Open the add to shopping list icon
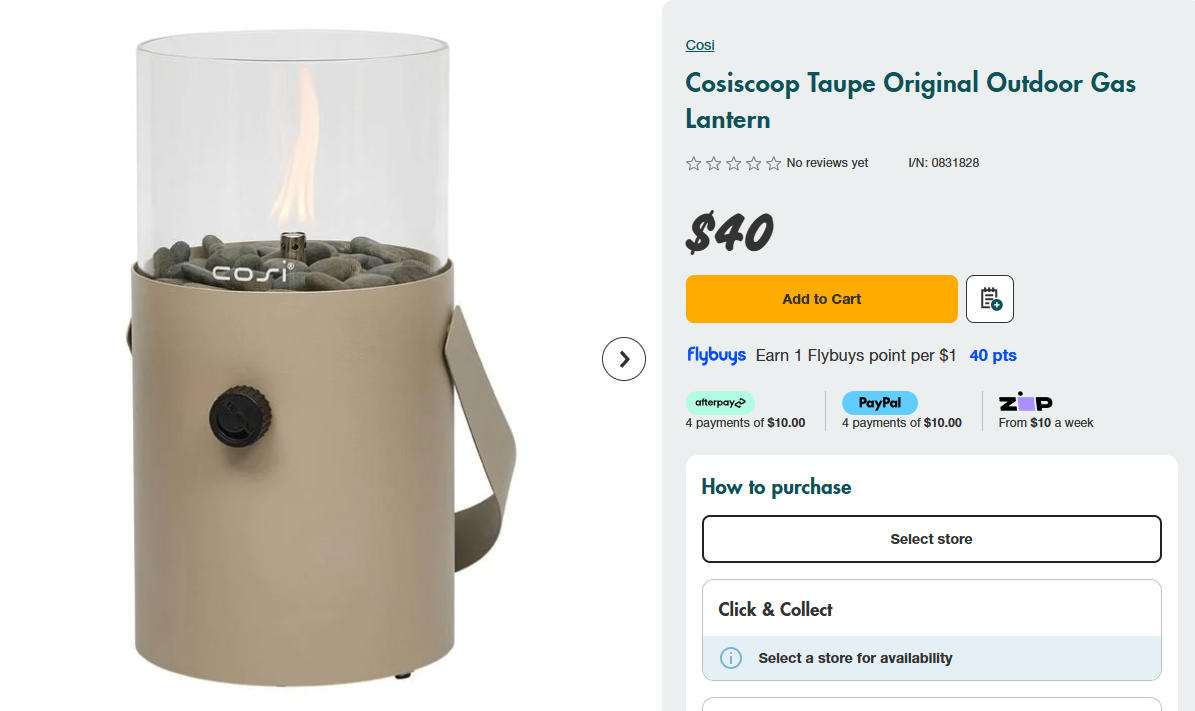The image size is (1195, 711). pos(989,298)
